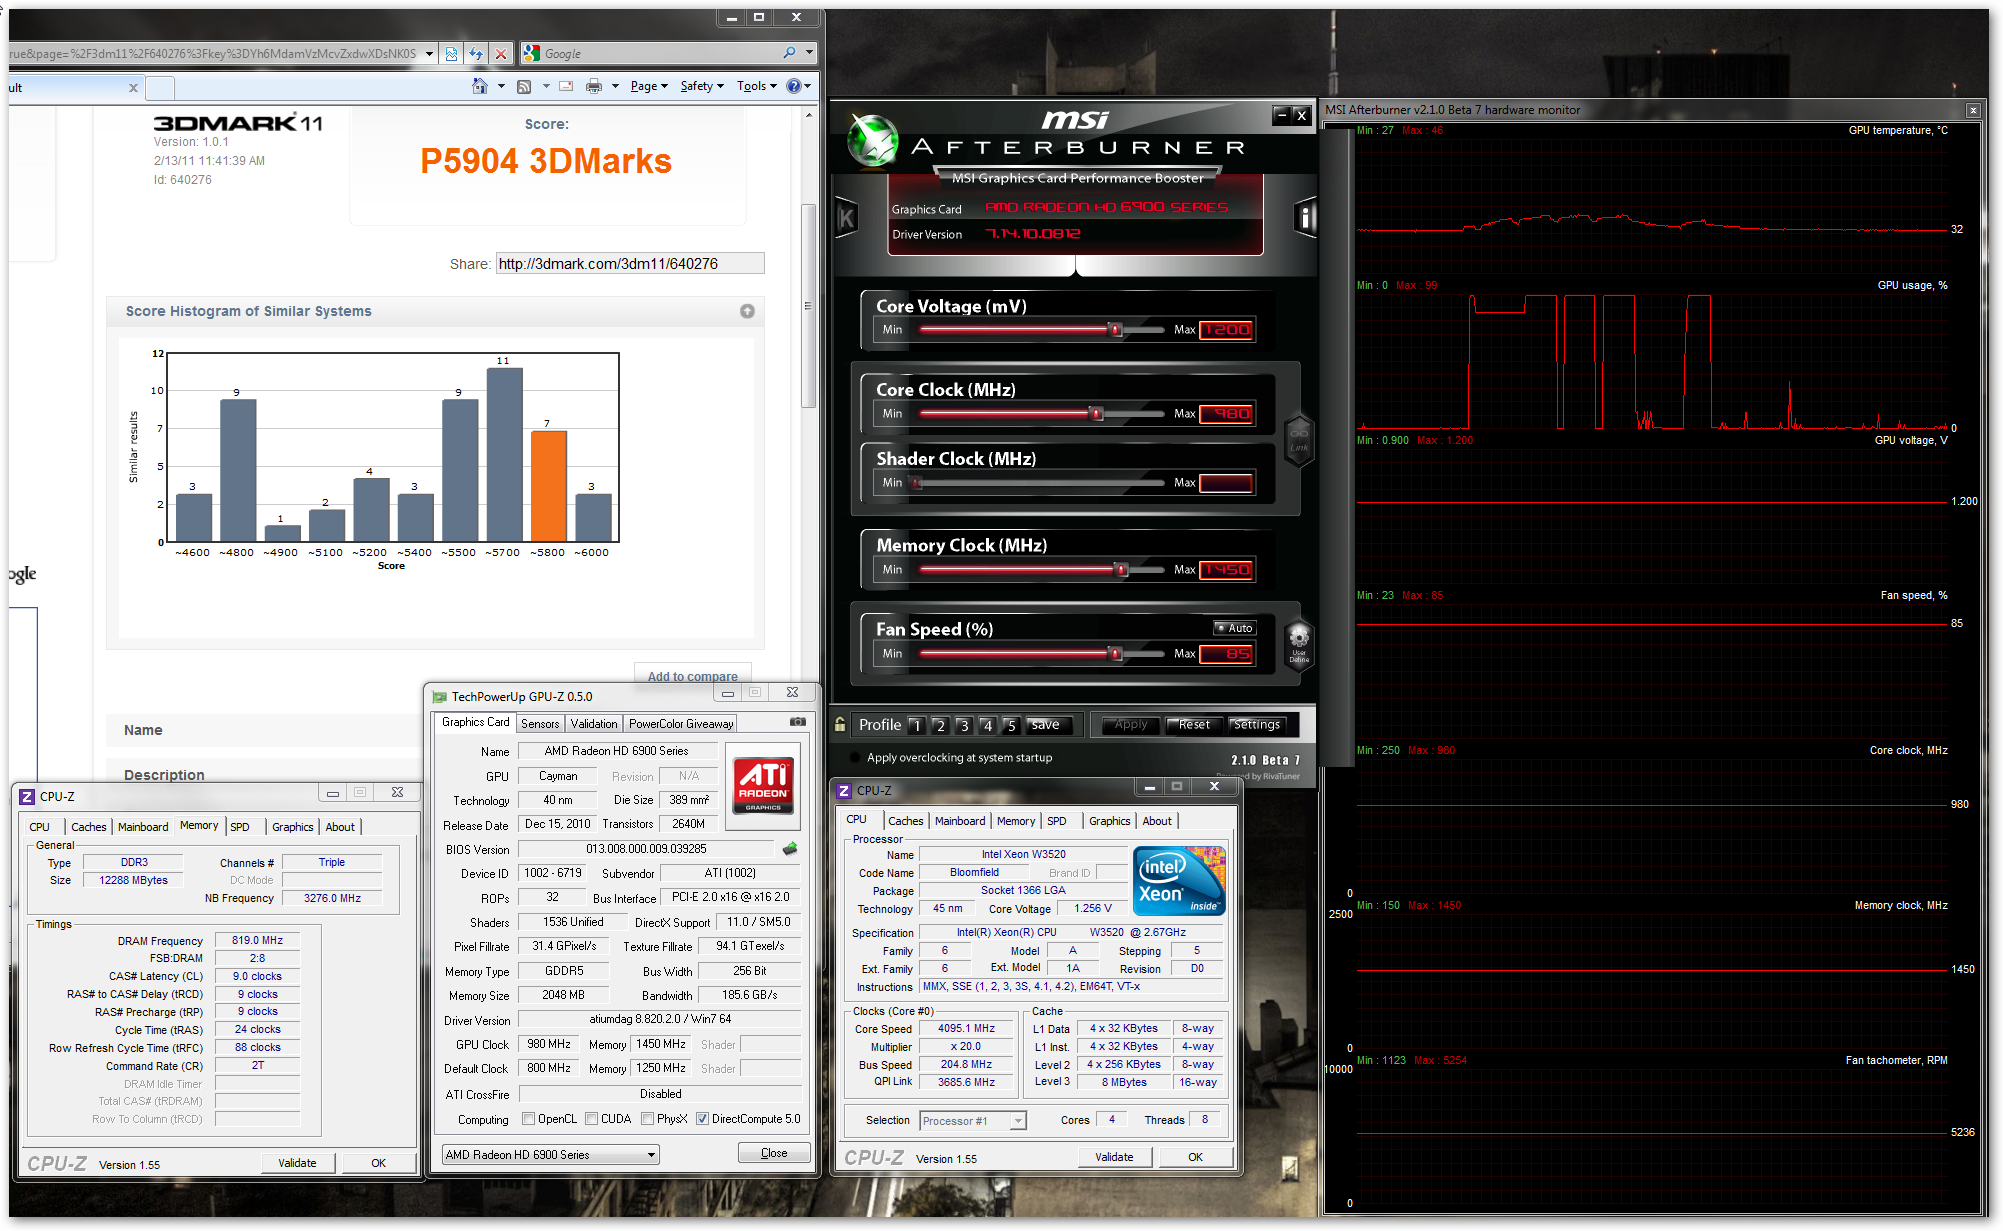Click the profile lock padlock icon
The image size is (2003, 1231).
click(x=840, y=724)
